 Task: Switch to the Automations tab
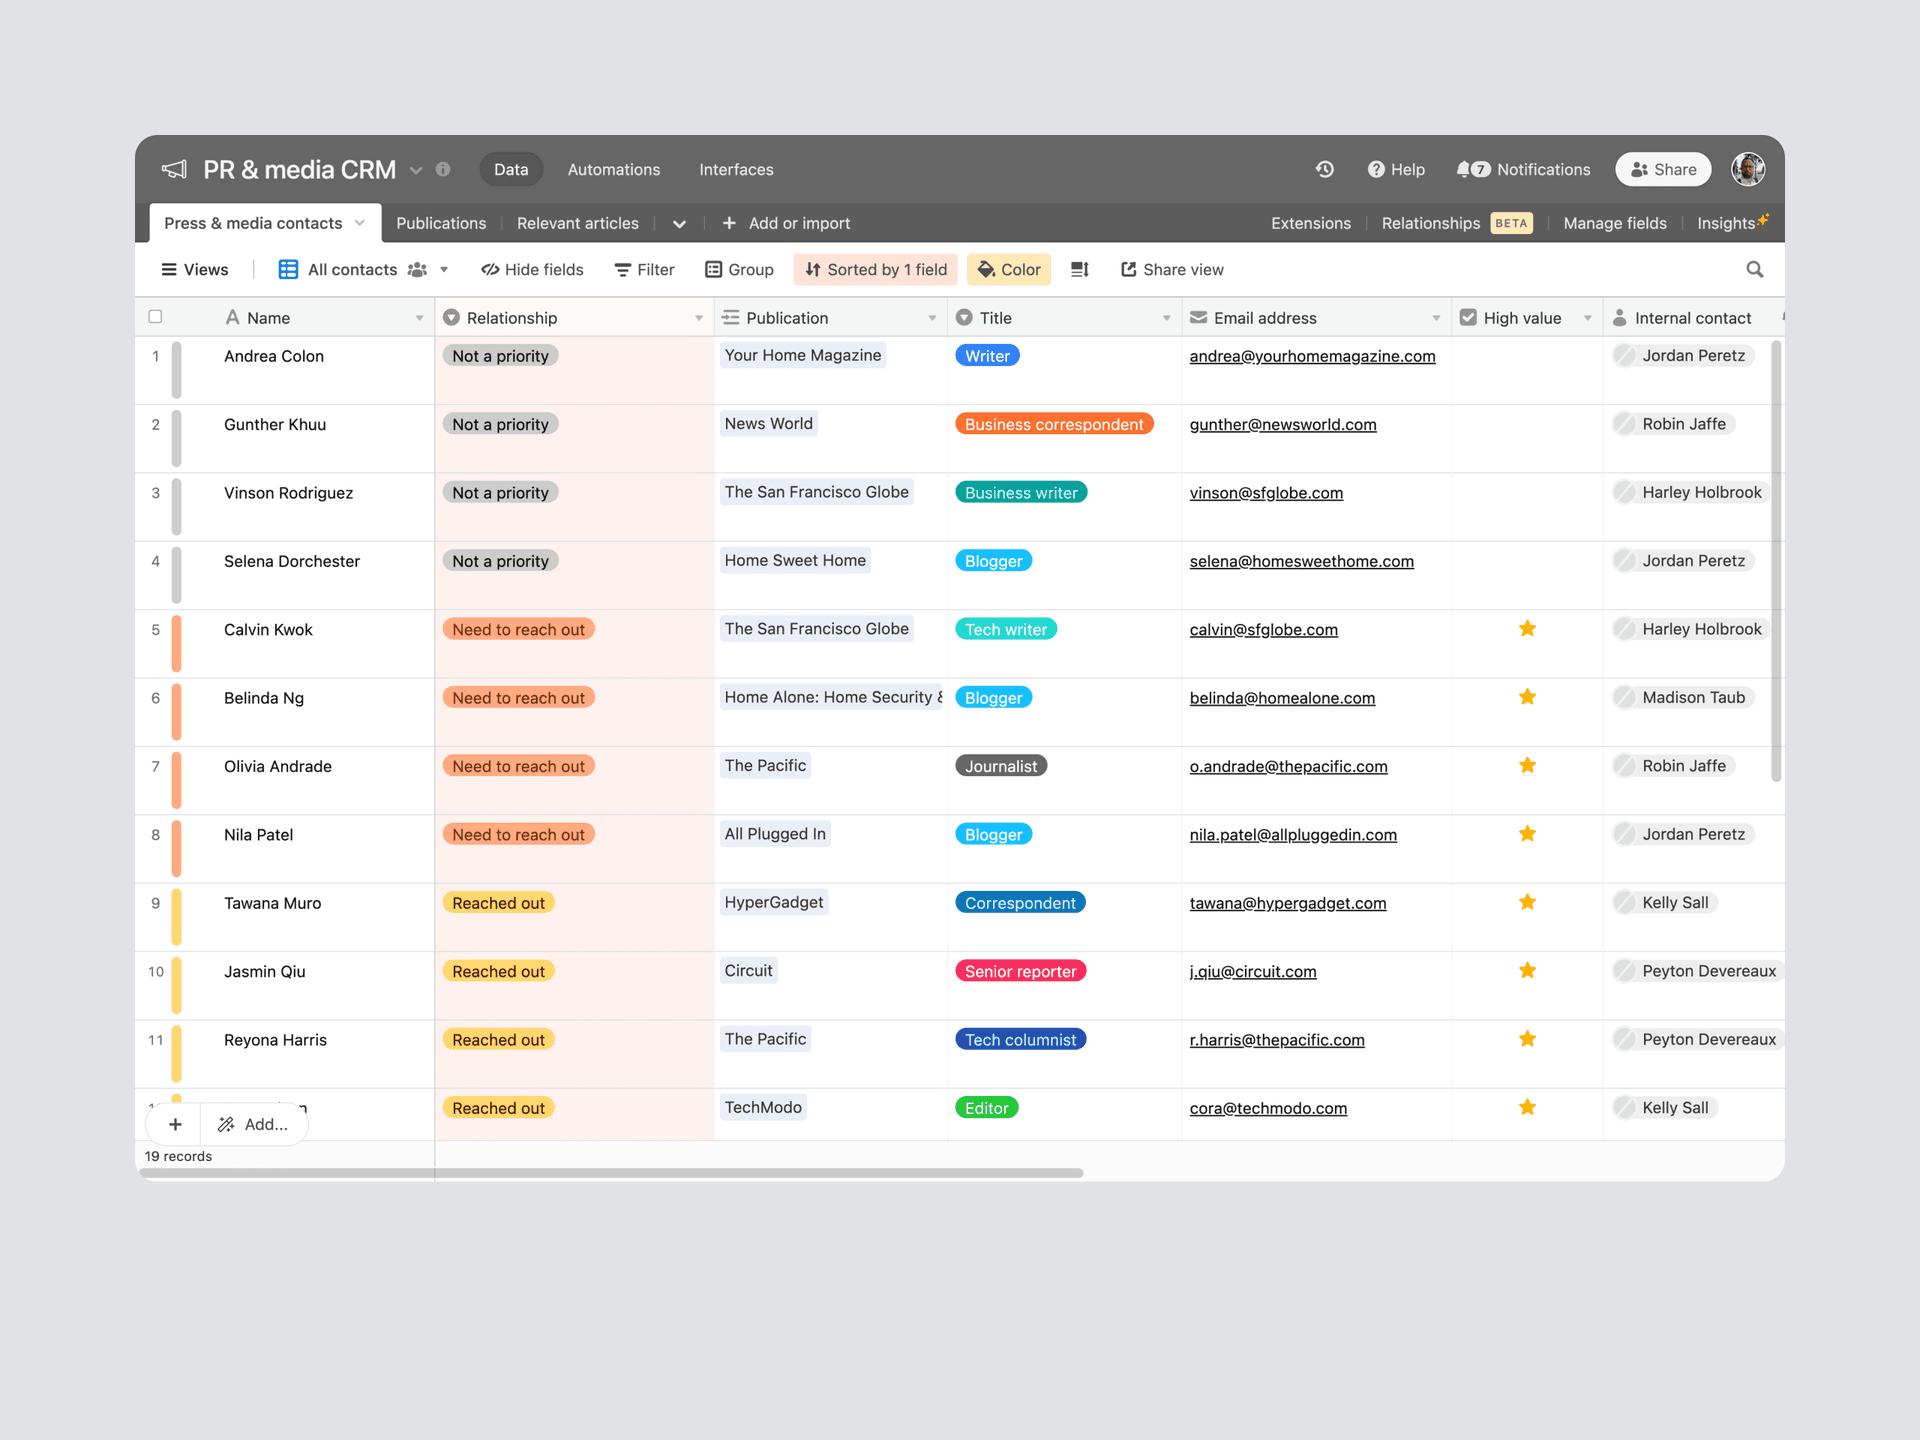pos(614,169)
